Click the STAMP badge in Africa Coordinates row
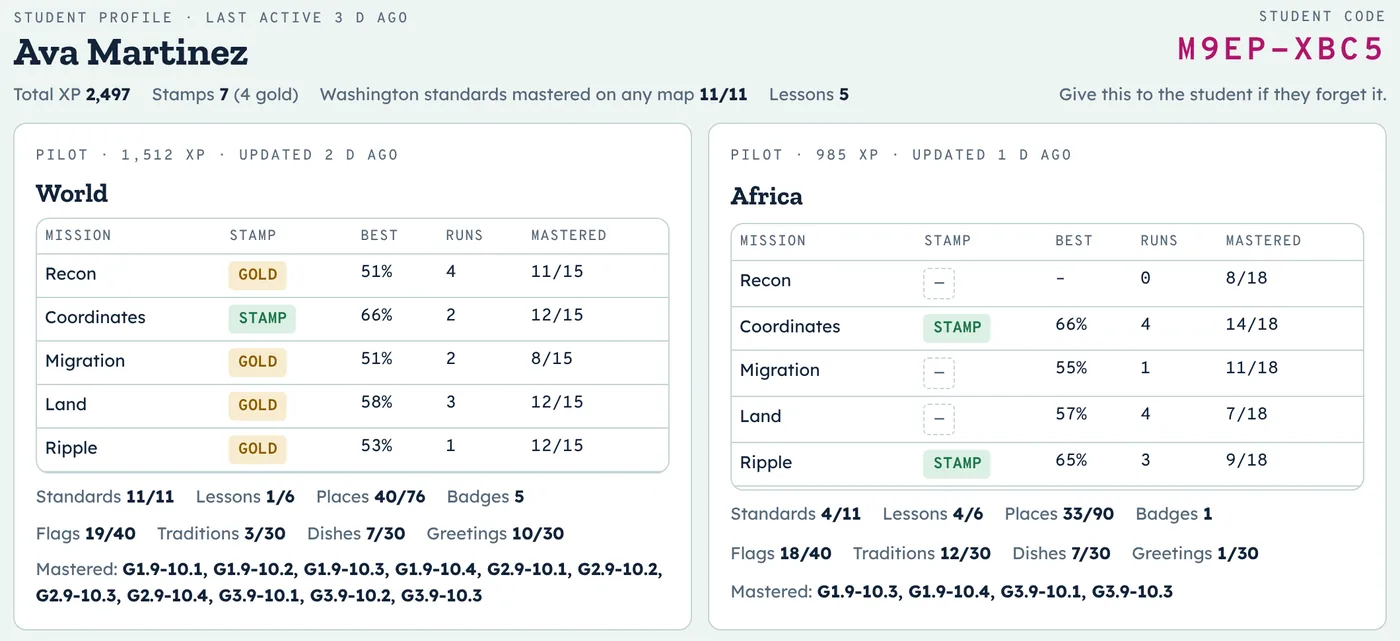This screenshot has width=1400, height=641. point(957,327)
